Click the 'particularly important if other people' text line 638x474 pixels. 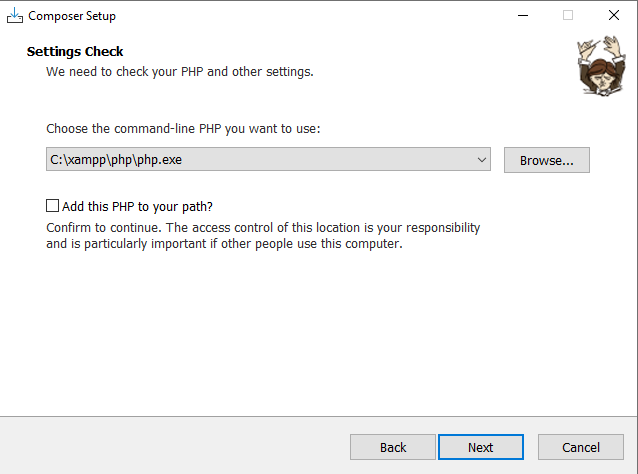point(224,244)
